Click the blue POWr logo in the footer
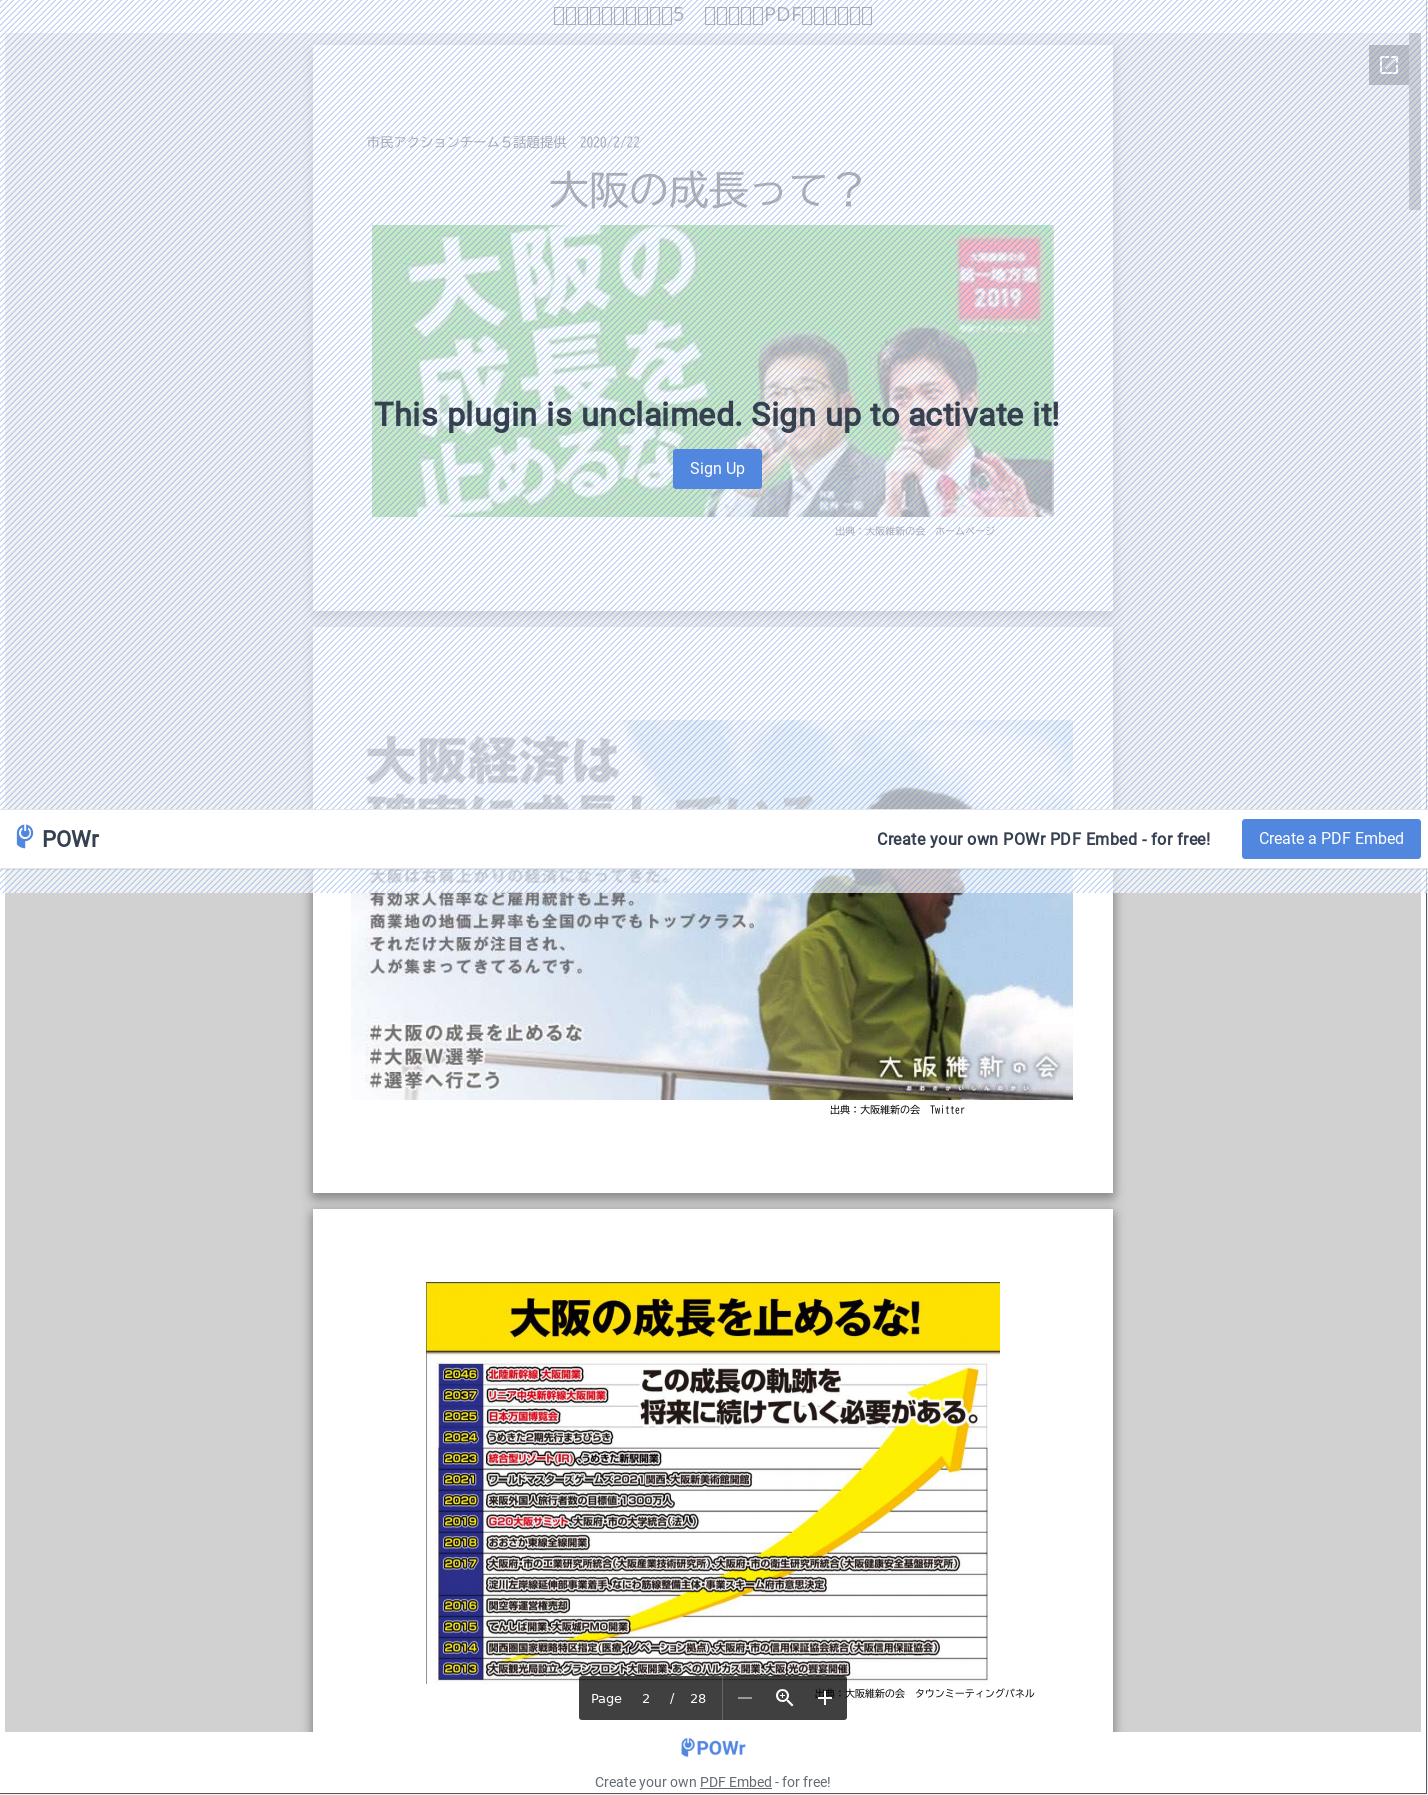 pos(713,1747)
